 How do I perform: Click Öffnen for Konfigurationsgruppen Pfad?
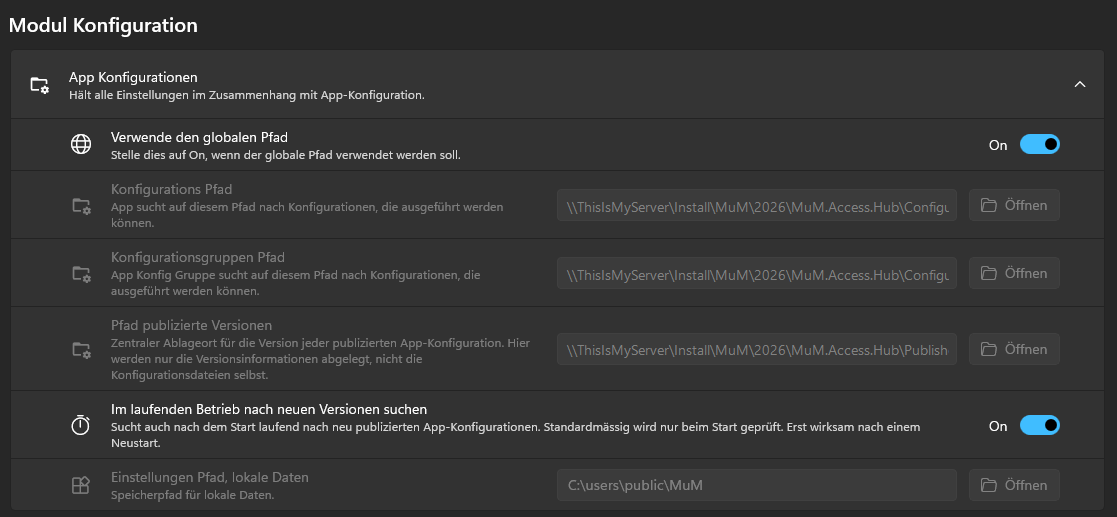coord(1014,273)
